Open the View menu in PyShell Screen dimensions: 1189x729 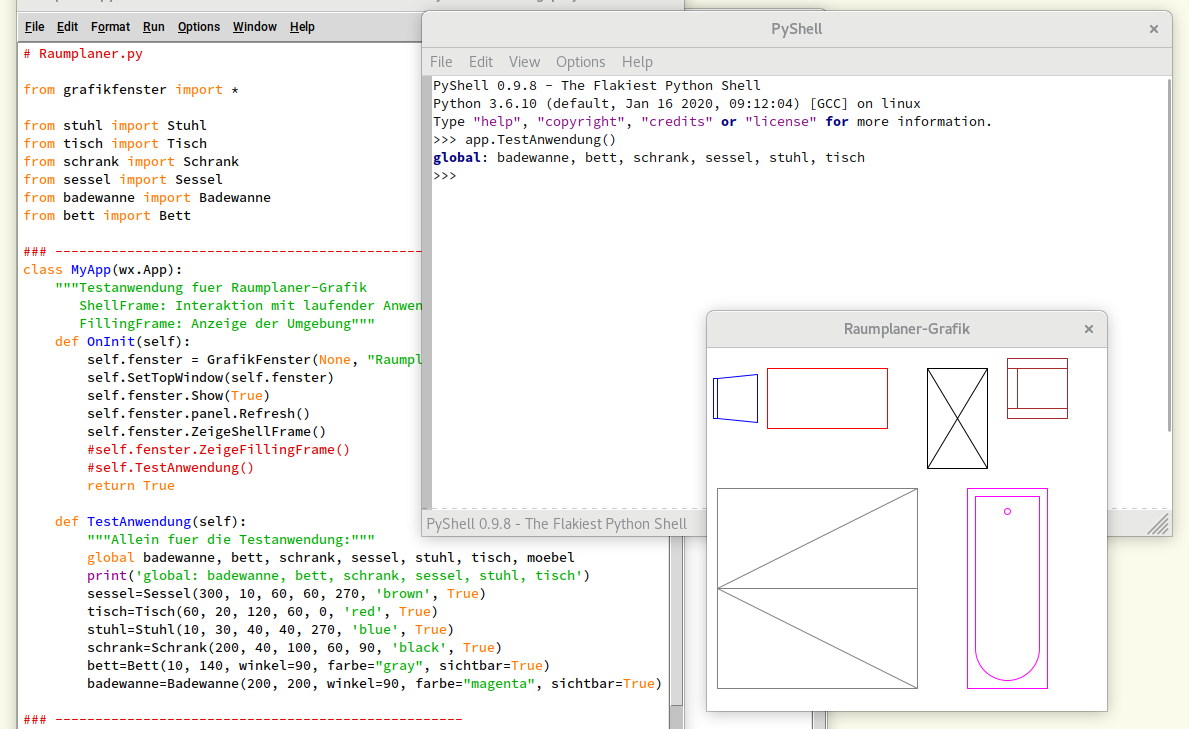524,62
